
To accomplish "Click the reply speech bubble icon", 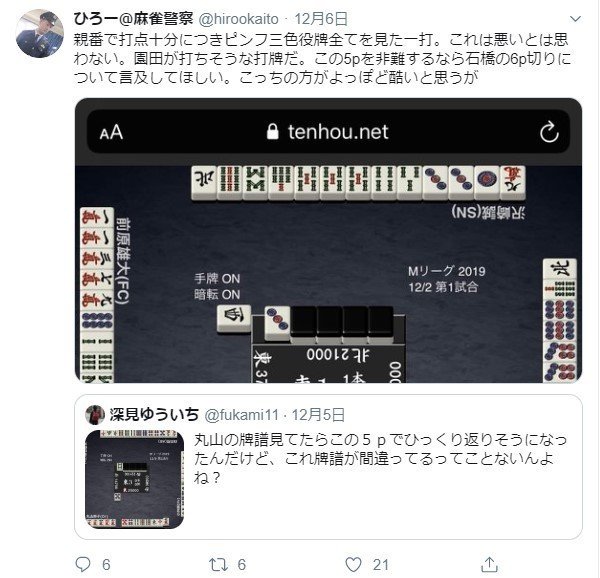I will (83, 564).
